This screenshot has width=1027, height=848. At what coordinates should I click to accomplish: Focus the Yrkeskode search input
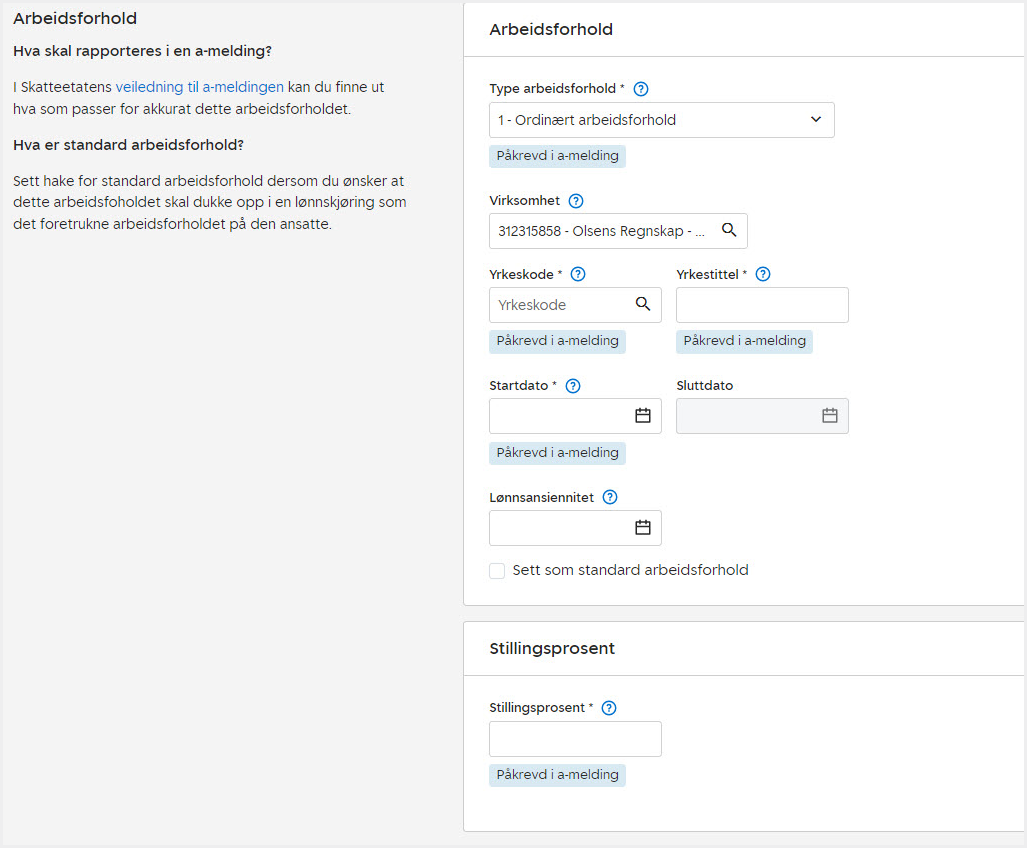pos(560,305)
